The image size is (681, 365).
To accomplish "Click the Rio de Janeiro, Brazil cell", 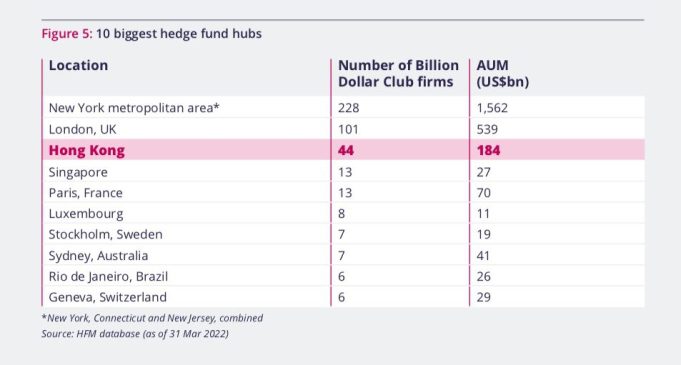I will click(x=108, y=276).
